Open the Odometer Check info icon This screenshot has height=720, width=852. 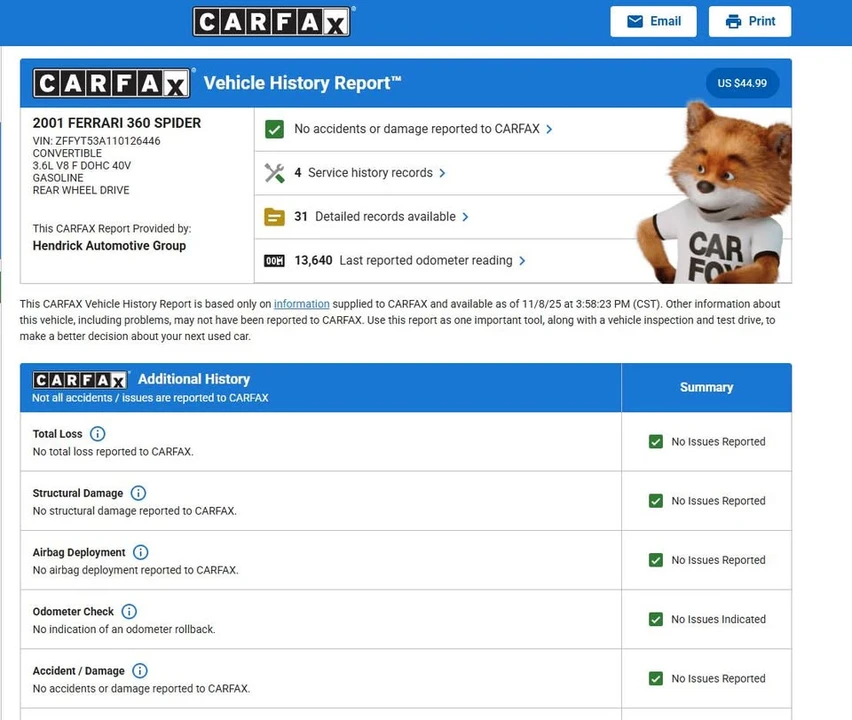(x=129, y=611)
